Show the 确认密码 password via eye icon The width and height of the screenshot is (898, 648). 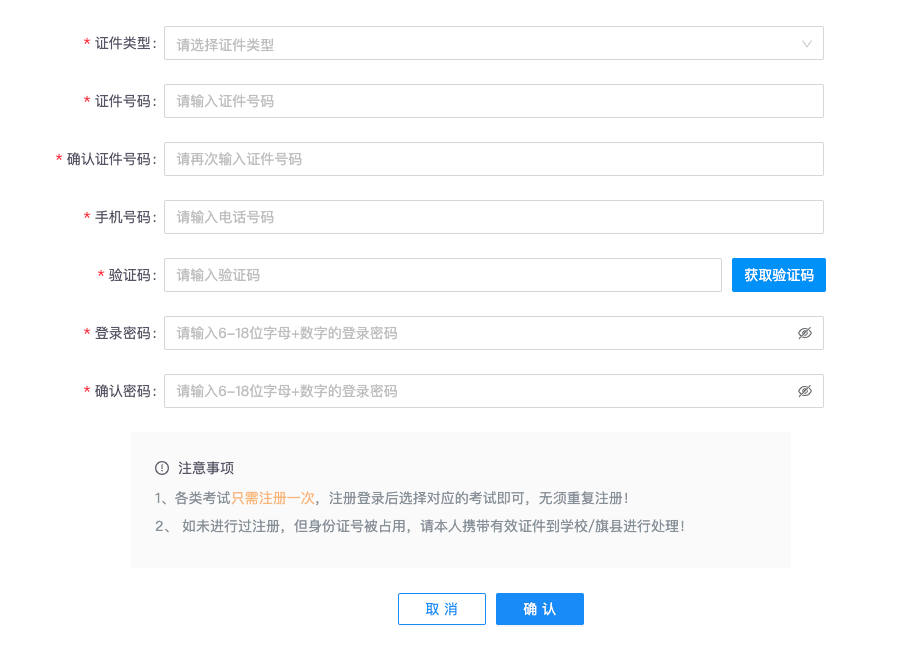(804, 391)
